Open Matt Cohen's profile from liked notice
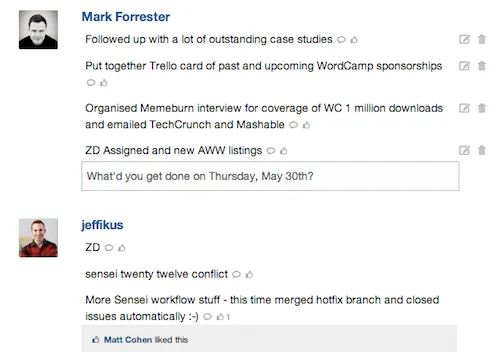This screenshot has height=360, width=500. point(128,340)
